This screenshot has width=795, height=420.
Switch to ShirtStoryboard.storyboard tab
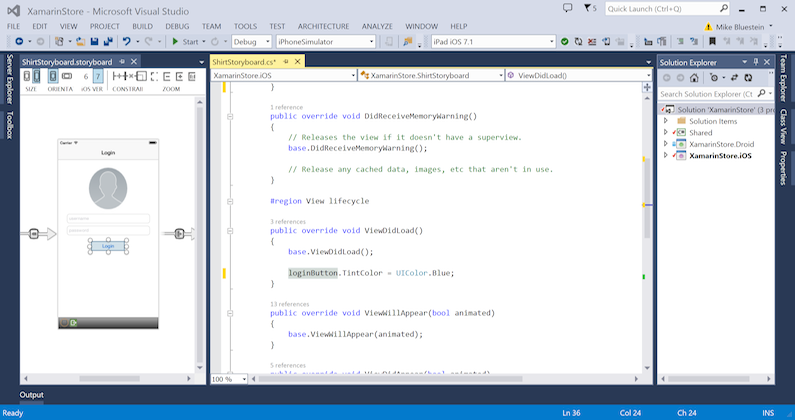[67, 62]
